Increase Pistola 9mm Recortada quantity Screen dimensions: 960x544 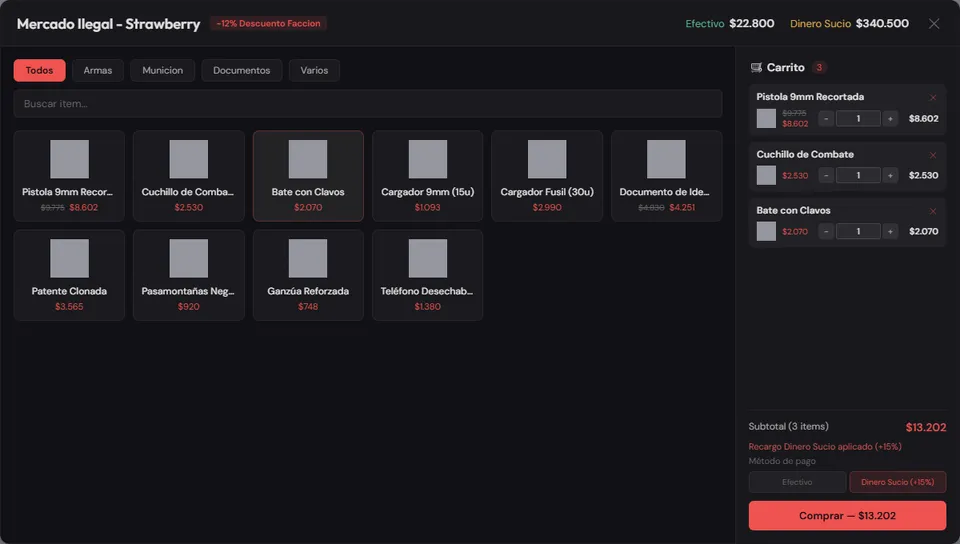click(890, 119)
